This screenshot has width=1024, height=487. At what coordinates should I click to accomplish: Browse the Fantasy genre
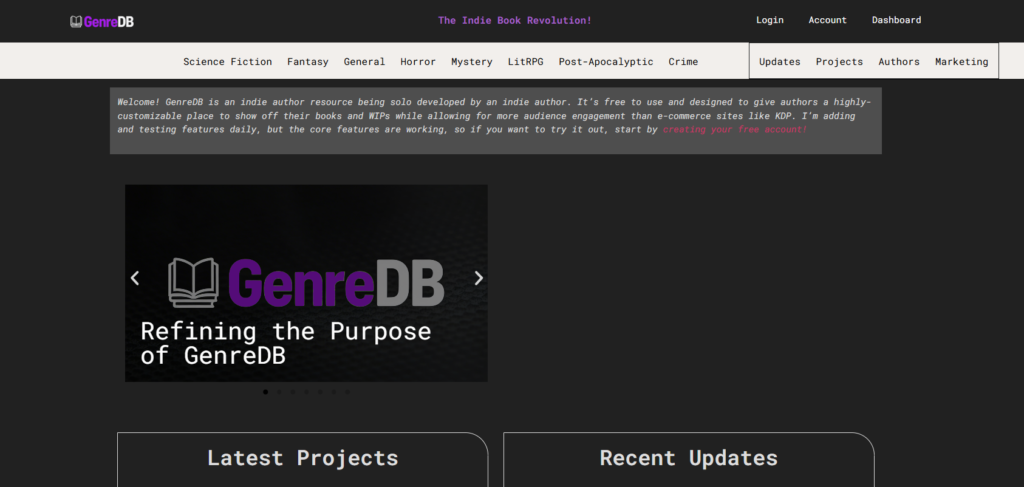(x=307, y=62)
